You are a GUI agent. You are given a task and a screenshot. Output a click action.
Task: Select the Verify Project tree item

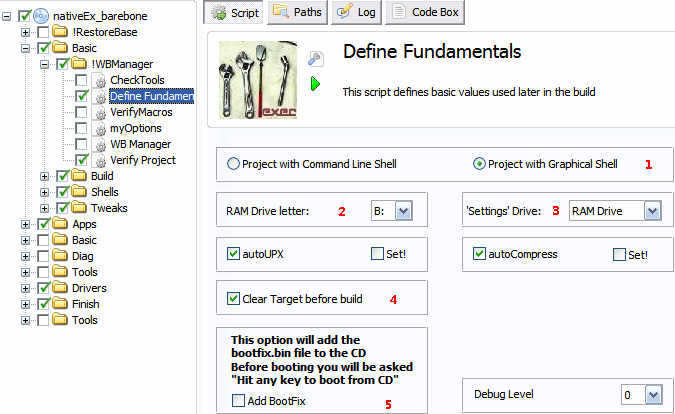pyautogui.click(x=143, y=160)
